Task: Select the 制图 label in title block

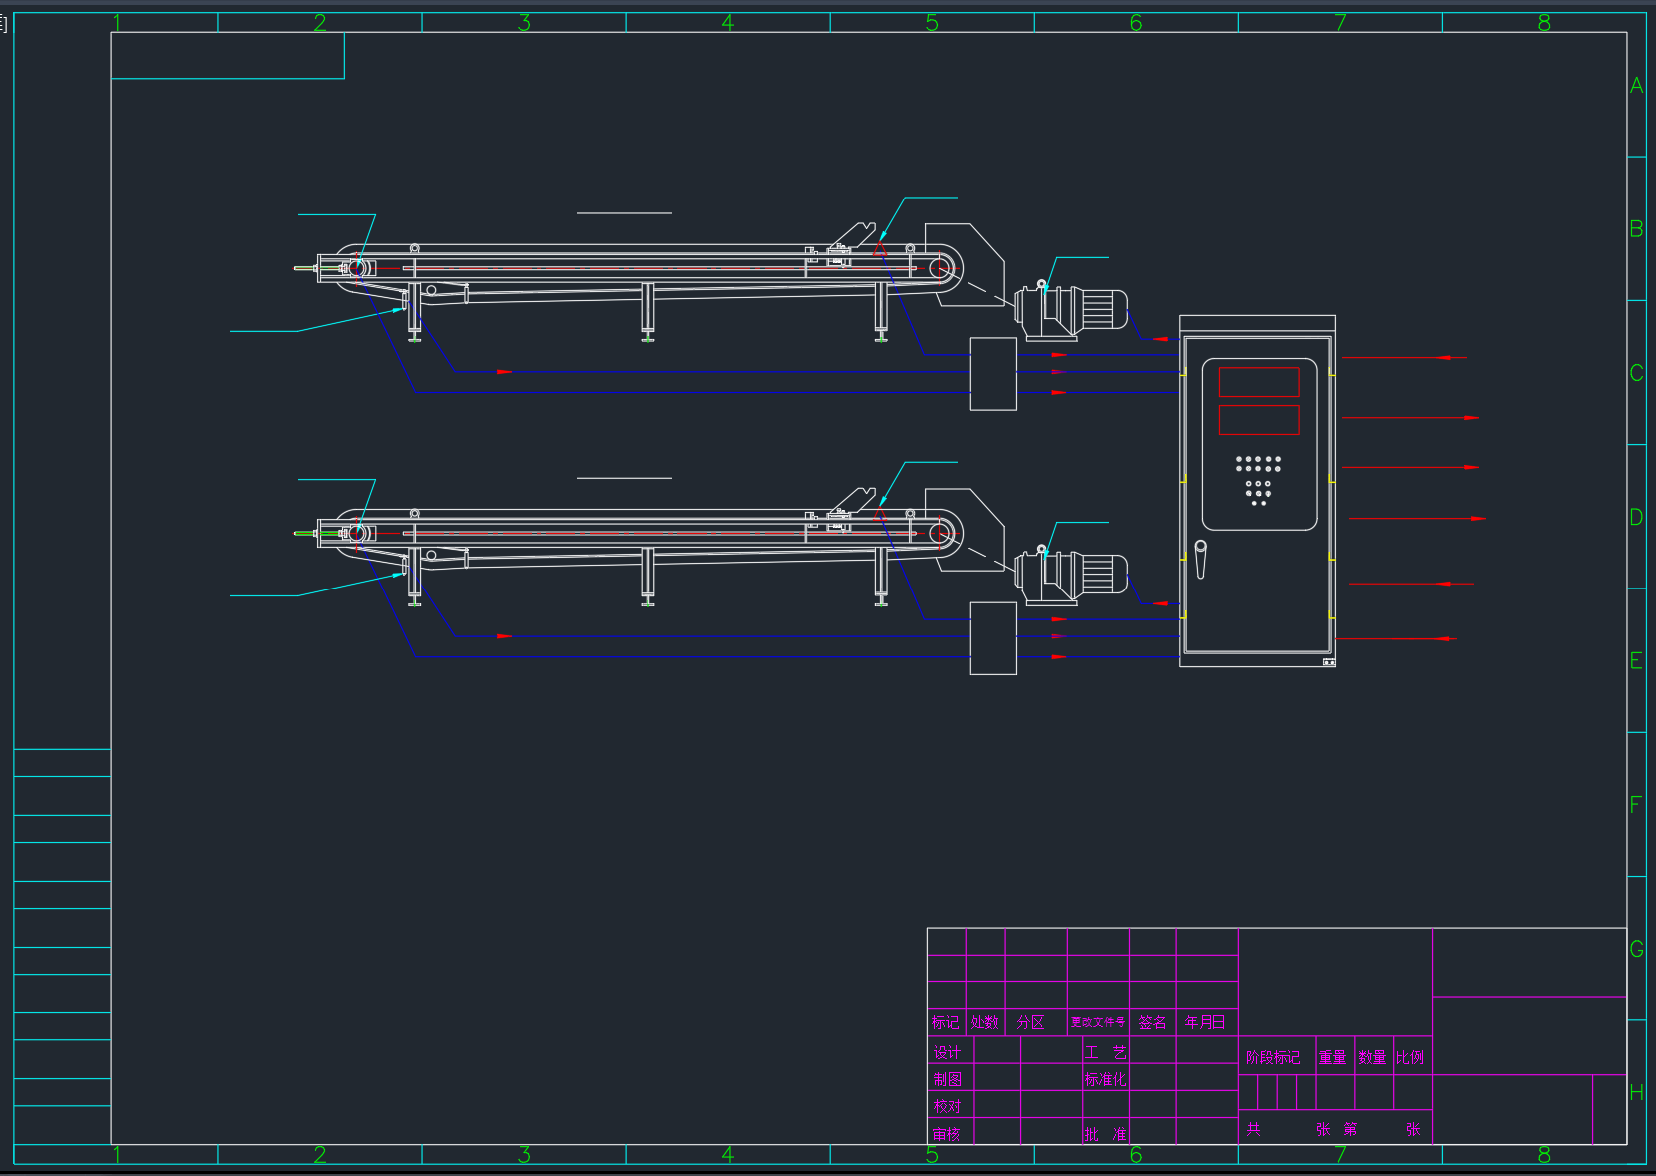Action: point(947,1079)
